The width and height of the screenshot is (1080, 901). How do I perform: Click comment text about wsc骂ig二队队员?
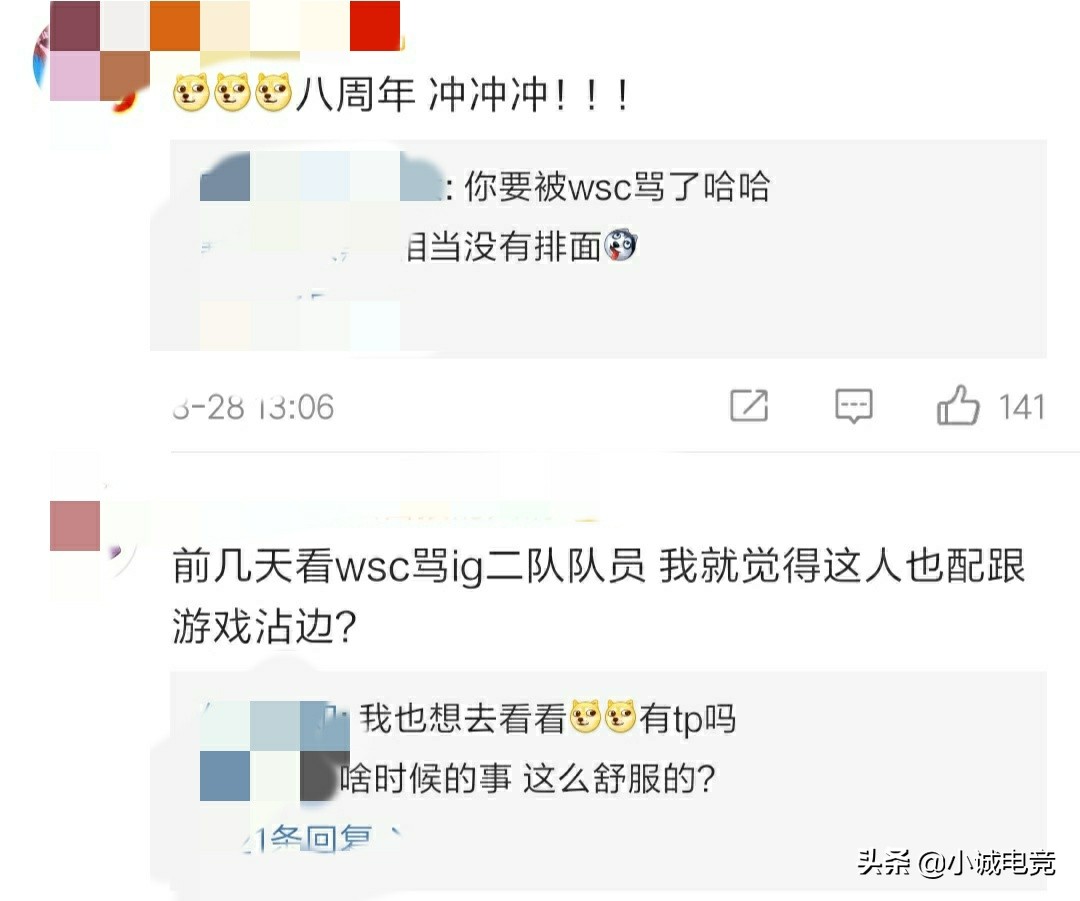[599, 596]
